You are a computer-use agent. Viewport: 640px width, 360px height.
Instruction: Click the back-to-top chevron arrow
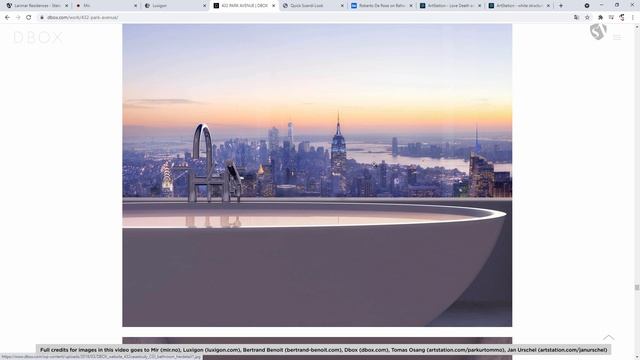pos(609,338)
